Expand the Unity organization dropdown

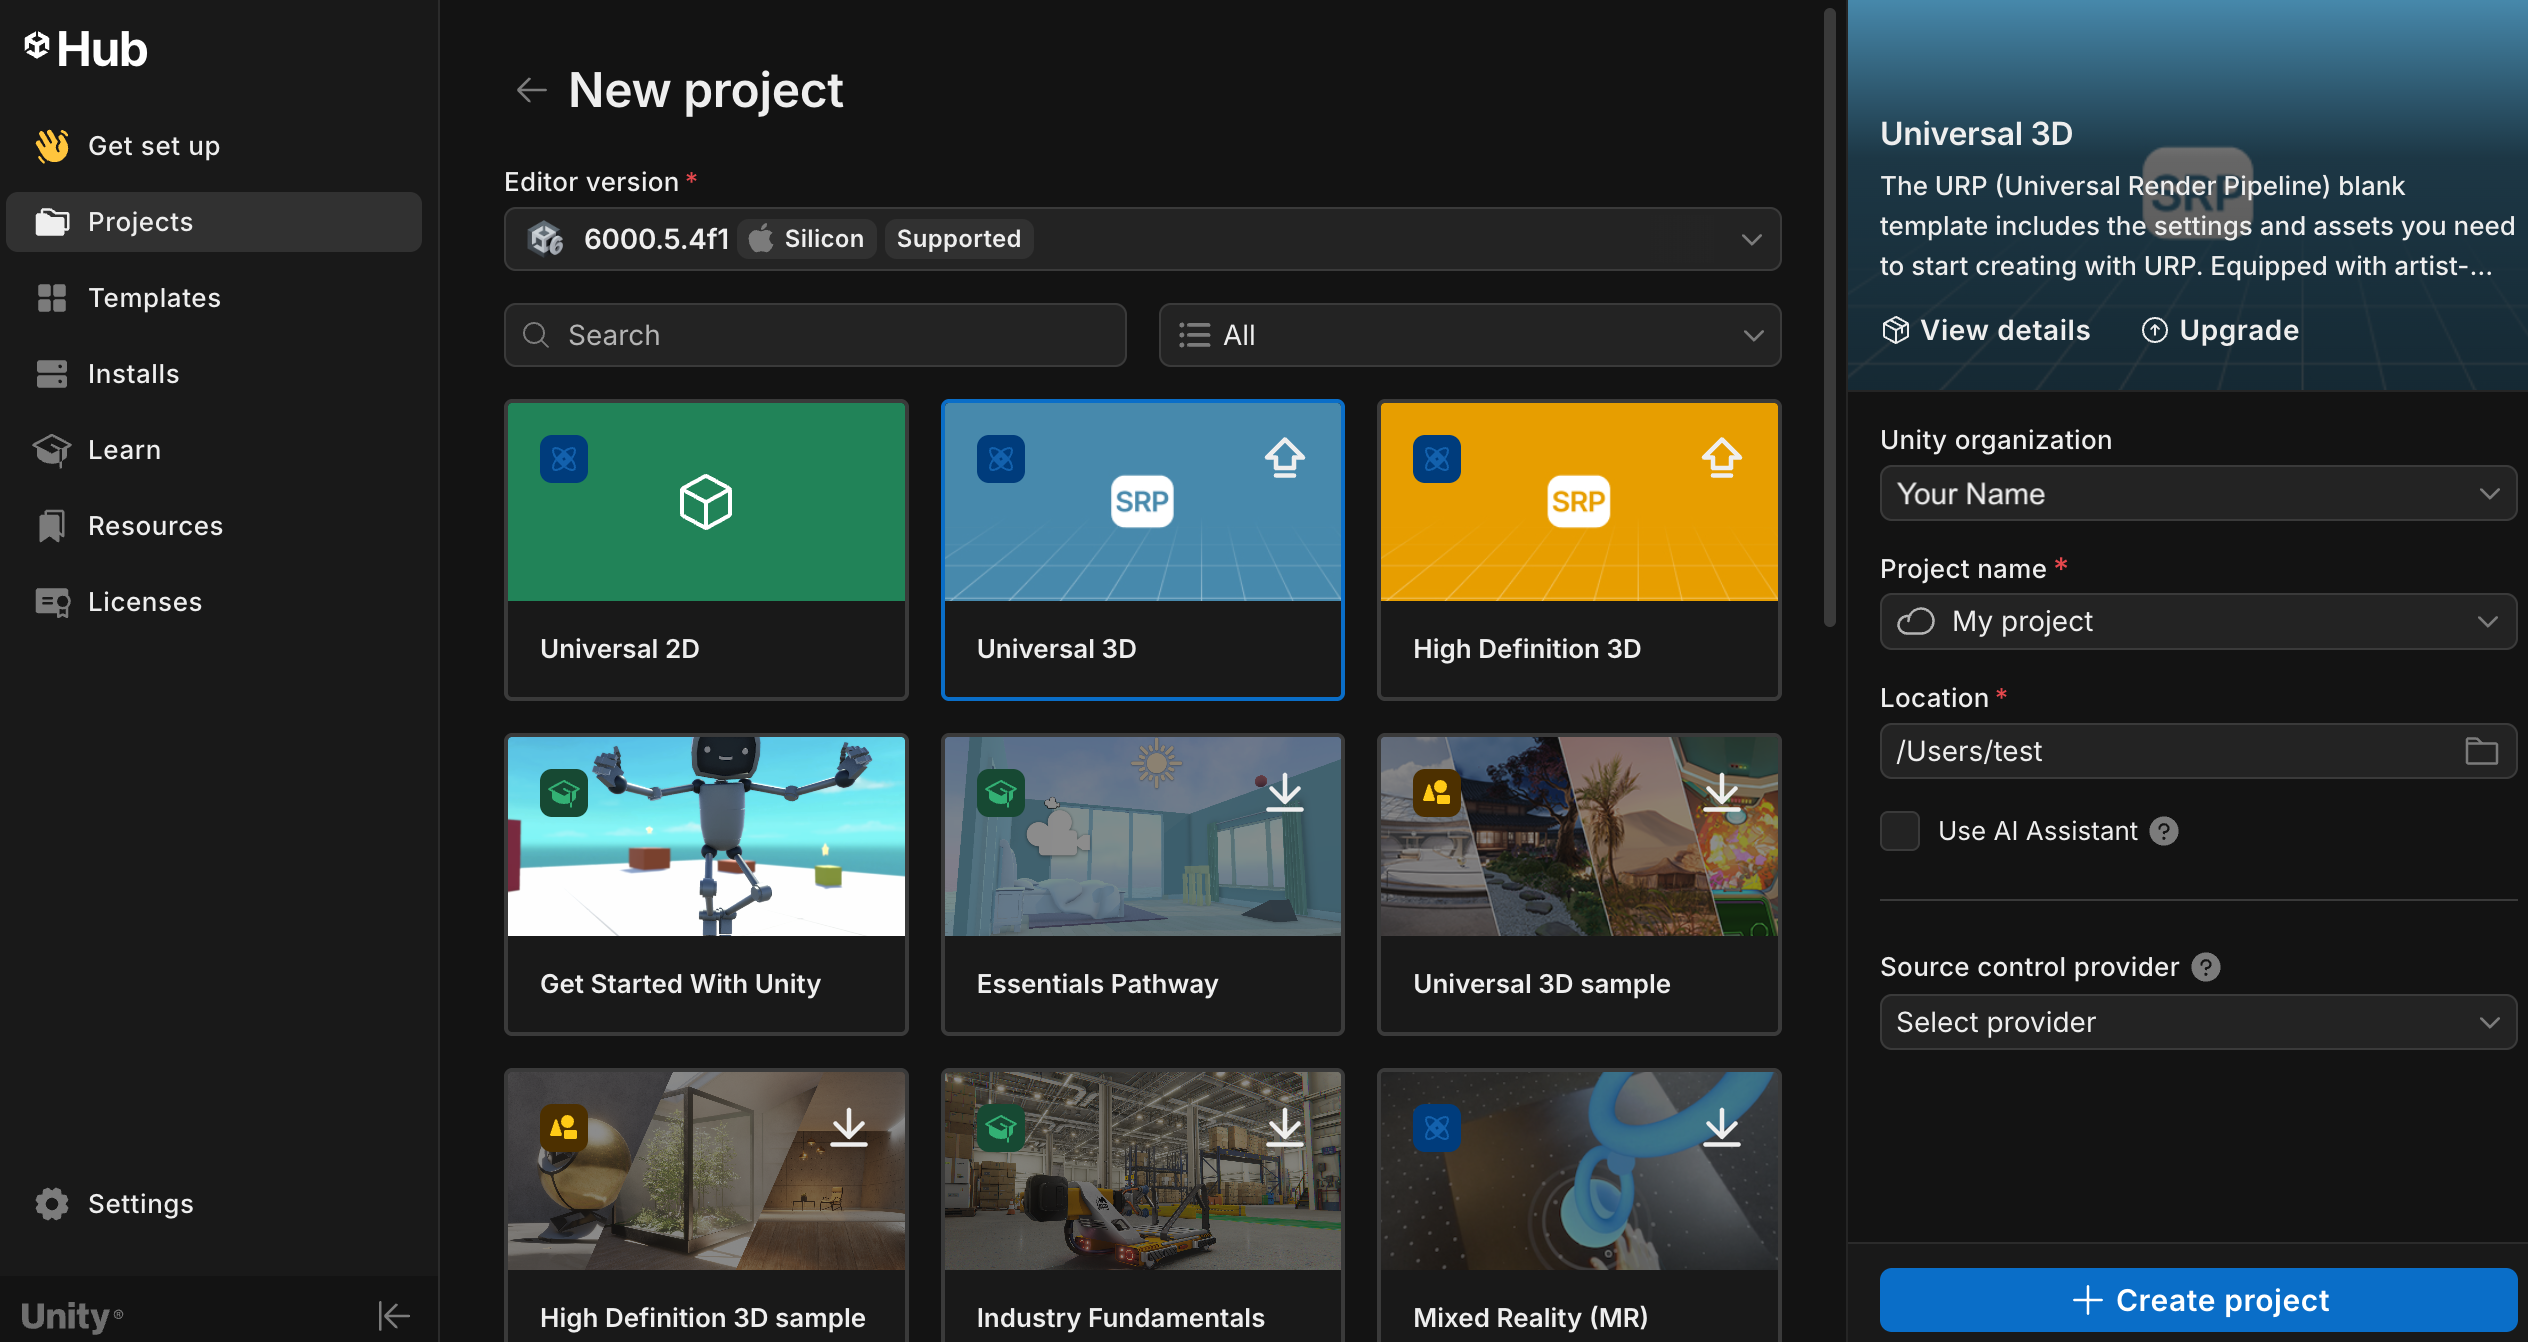click(x=2198, y=493)
